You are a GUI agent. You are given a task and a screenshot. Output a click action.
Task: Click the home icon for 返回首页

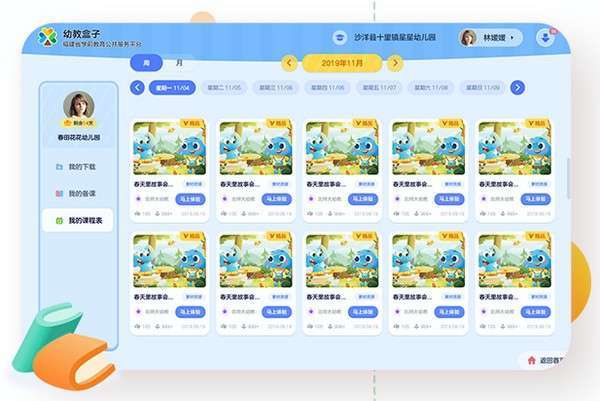[532, 360]
